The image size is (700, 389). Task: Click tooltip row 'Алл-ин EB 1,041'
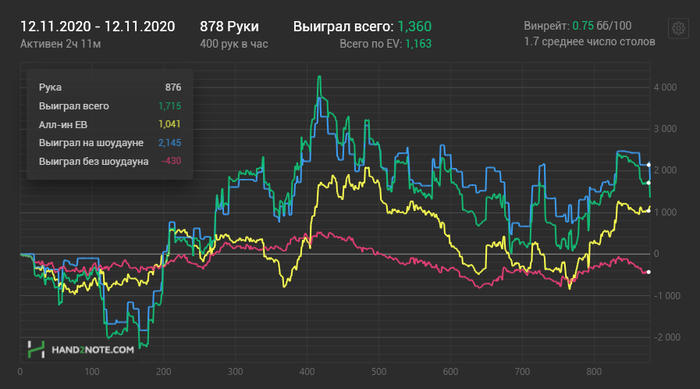coord(110,125)
